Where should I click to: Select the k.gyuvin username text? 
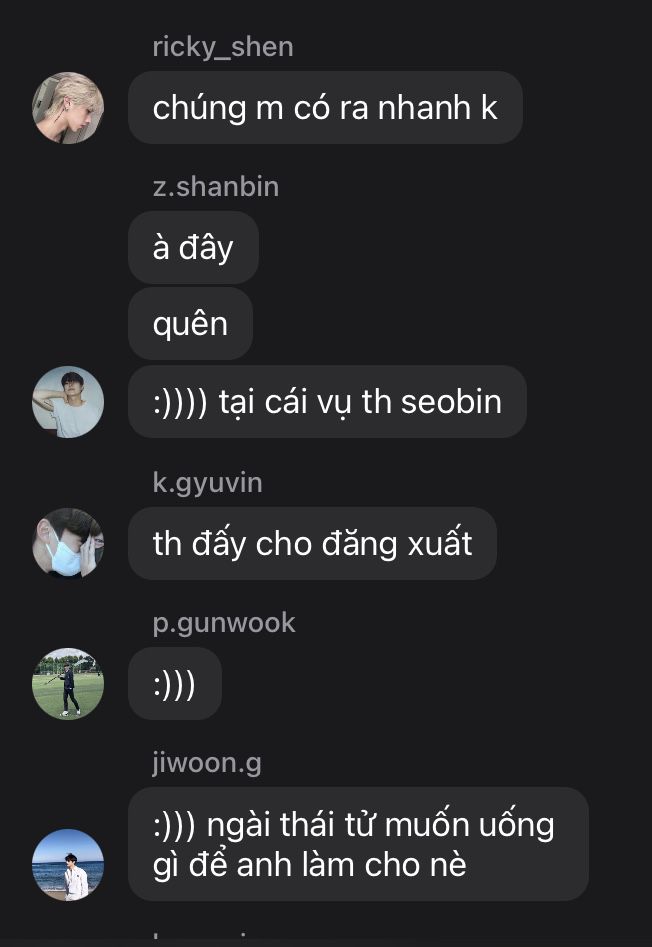207,483
